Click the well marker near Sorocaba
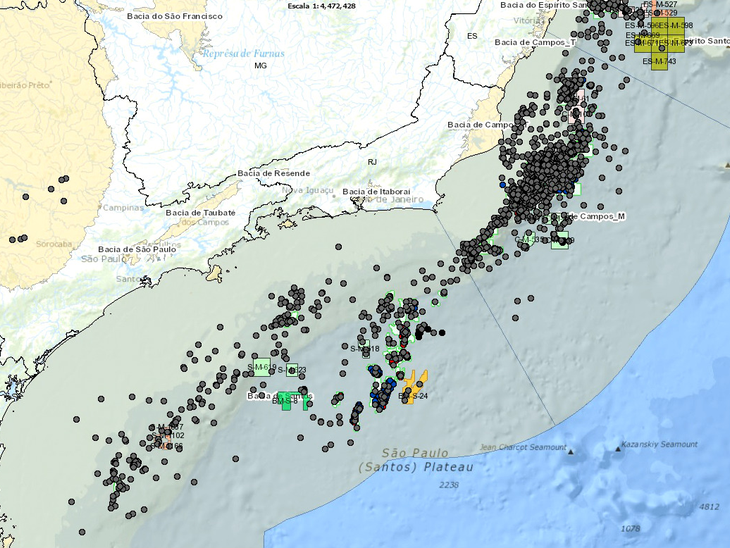Image resolution: width=730 pixels, height=548 pixels. pos(18,239)
